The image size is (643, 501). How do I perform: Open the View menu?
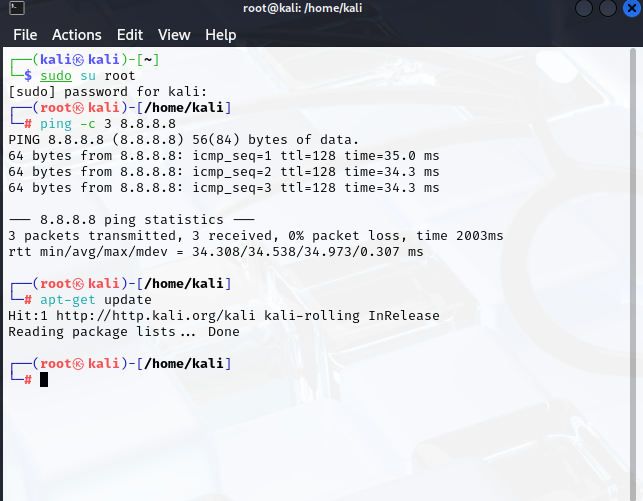(x=174, y=35)
